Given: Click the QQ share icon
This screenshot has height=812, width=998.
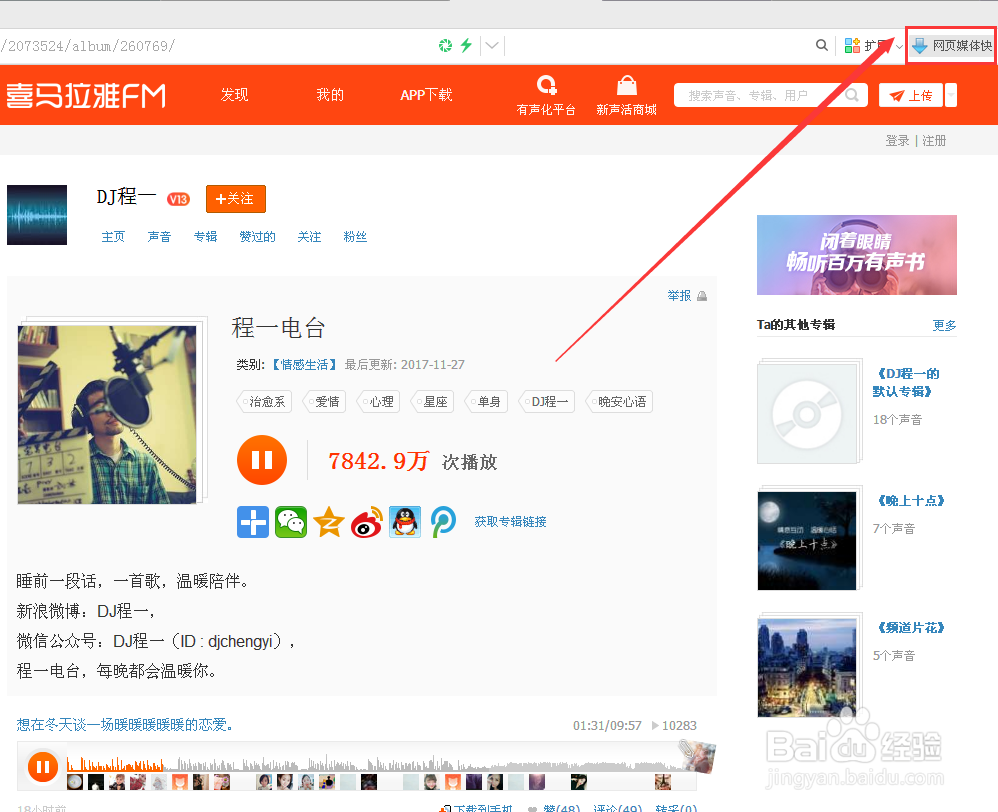Looking at the screenshot, I should click(405, 521).
